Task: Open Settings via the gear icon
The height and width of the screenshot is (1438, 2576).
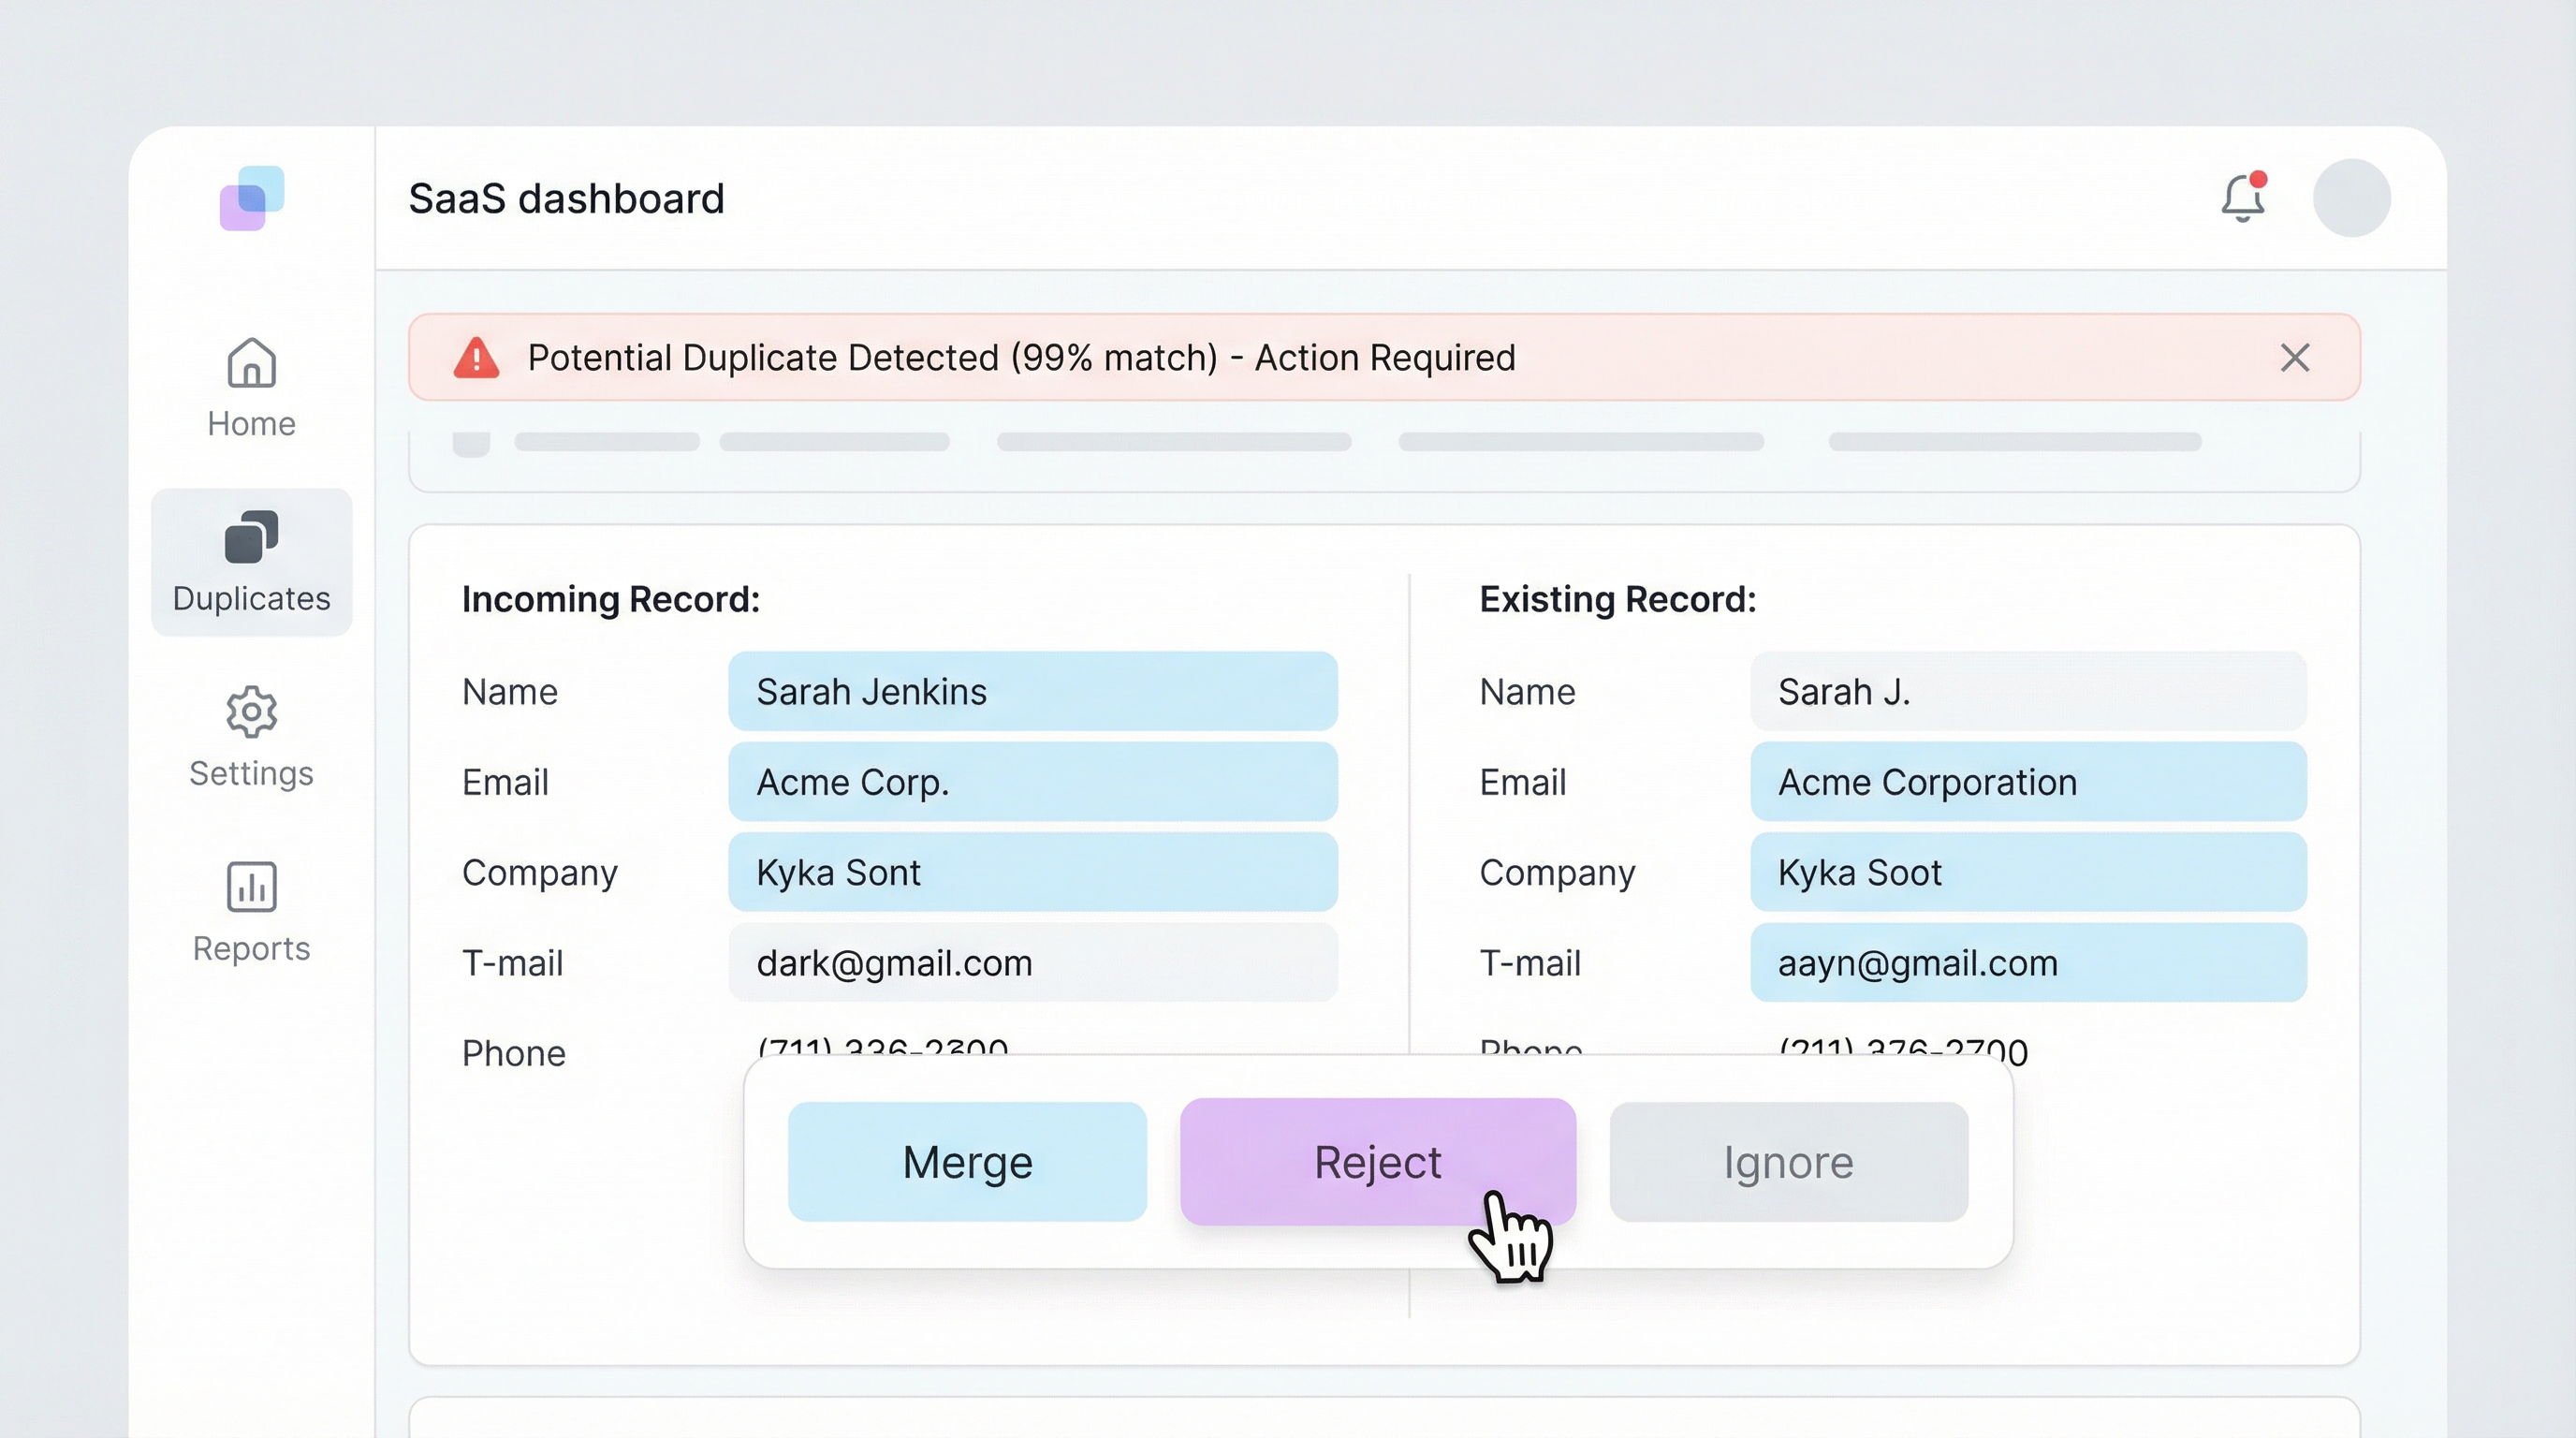Action: click(250, 713)
